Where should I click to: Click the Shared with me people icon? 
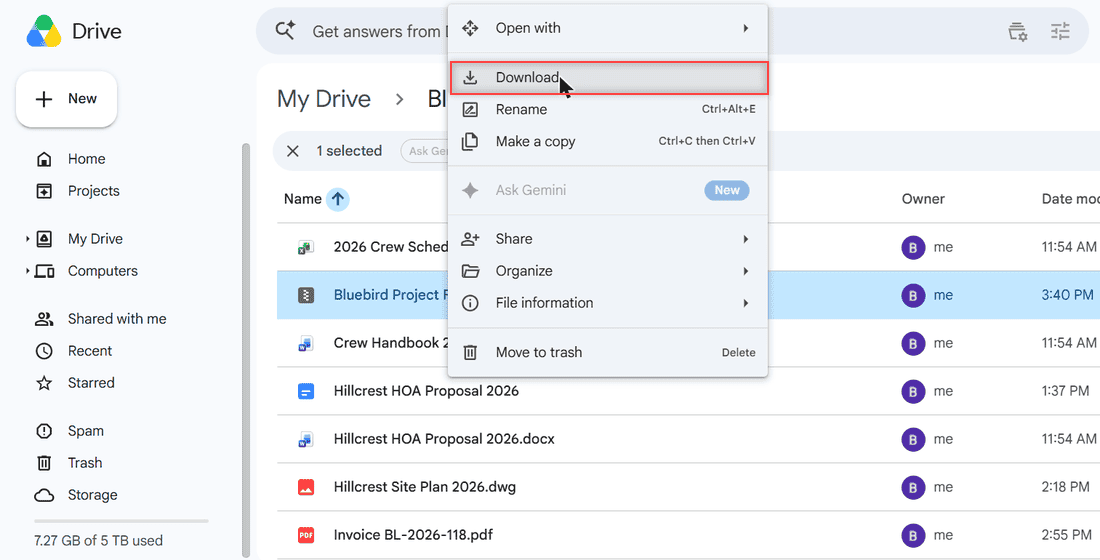click(x=44, y=319)
